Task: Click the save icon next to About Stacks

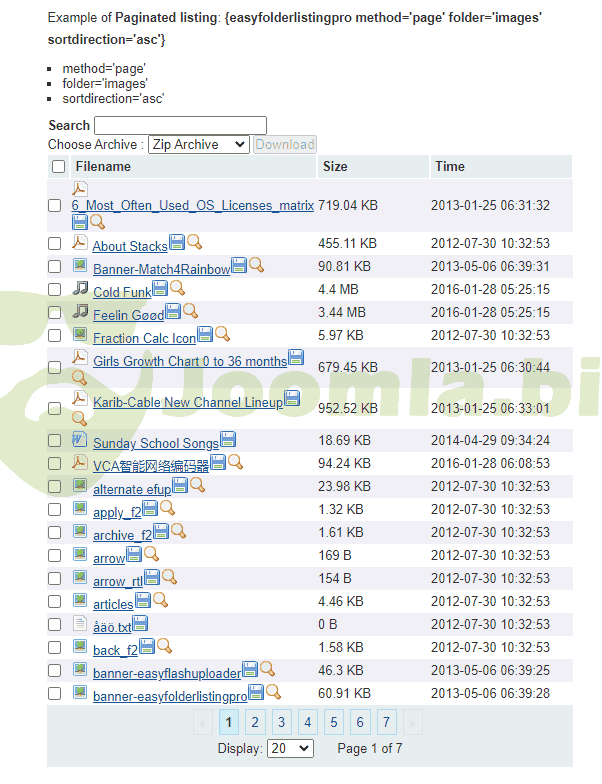Action: pos(177,242)
